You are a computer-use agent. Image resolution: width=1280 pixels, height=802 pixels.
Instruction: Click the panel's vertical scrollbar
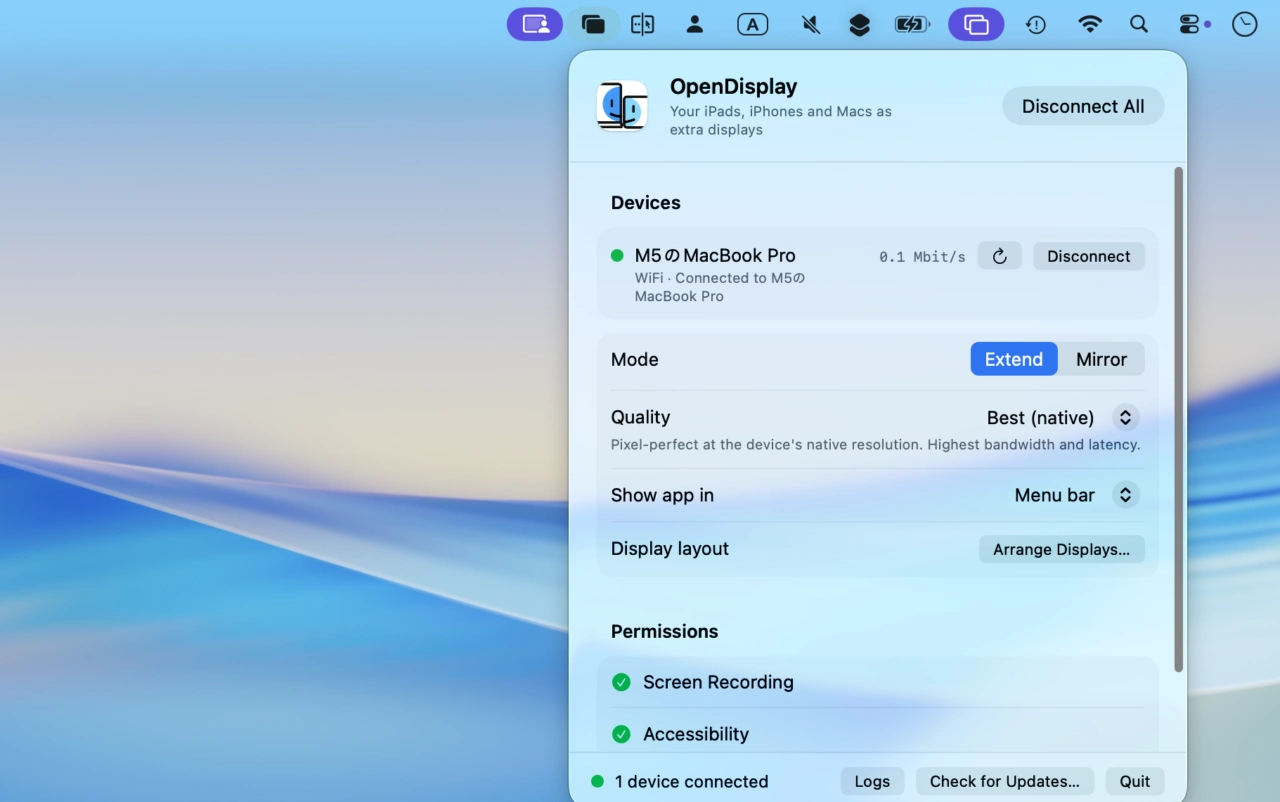pyautogui.click(x=1178, y=419)
